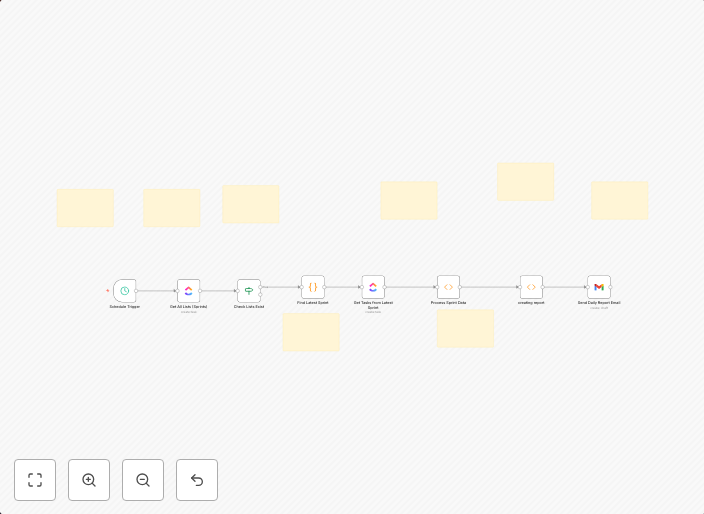
Task: Select sticky note above Check Lists Exist node
Action: click(x=251, y=204)
